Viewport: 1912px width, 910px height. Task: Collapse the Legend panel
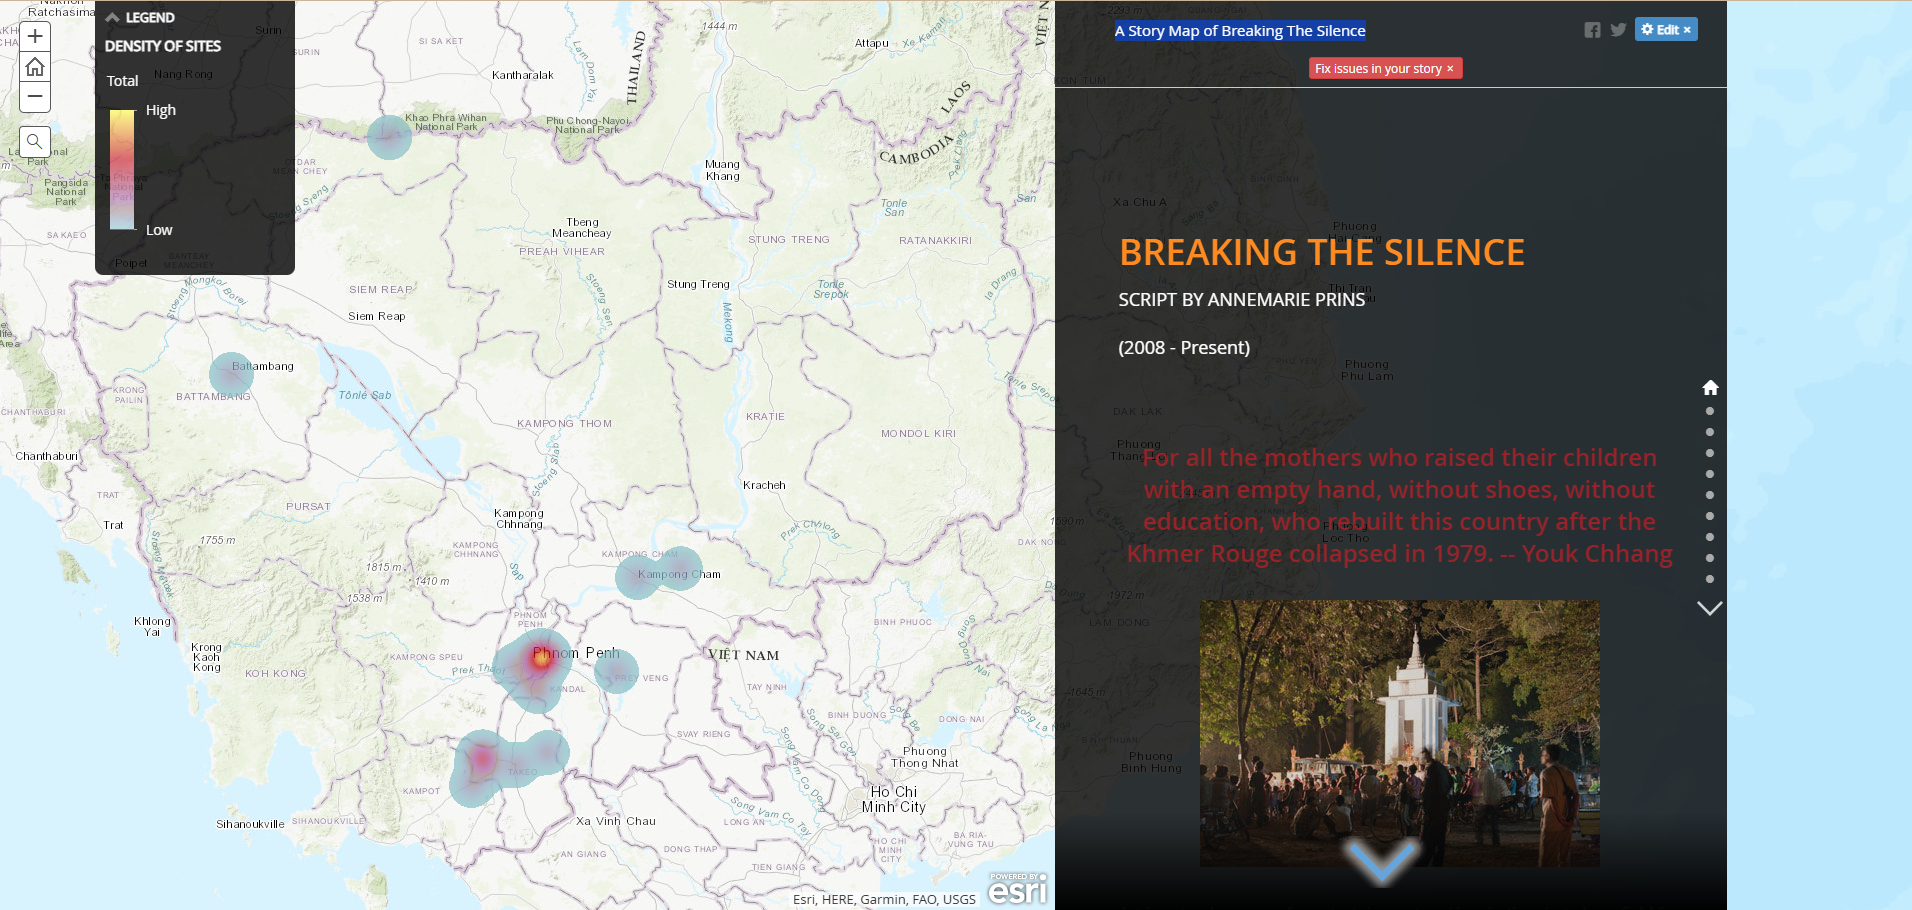[x=113, y=18]
